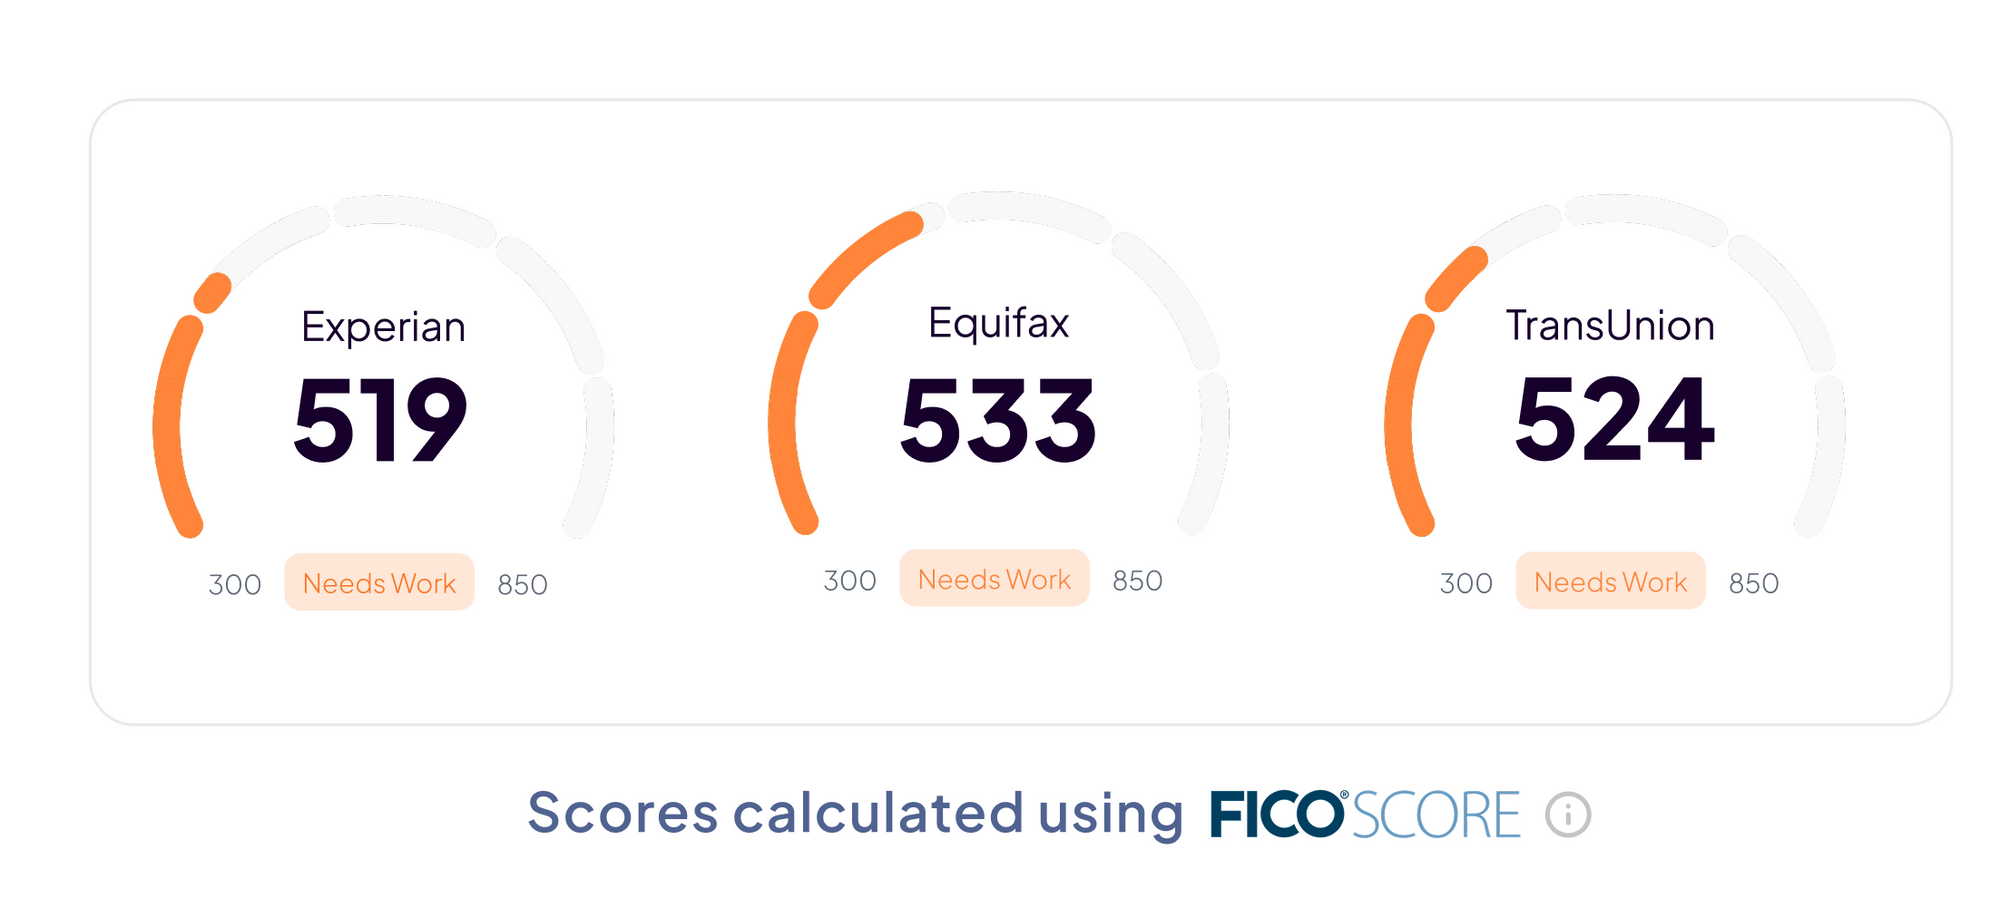The width and height of the screenshot is (2000, 908).
Task: Click the 850 maximum label under Experian
Action: tap(522, 585)
